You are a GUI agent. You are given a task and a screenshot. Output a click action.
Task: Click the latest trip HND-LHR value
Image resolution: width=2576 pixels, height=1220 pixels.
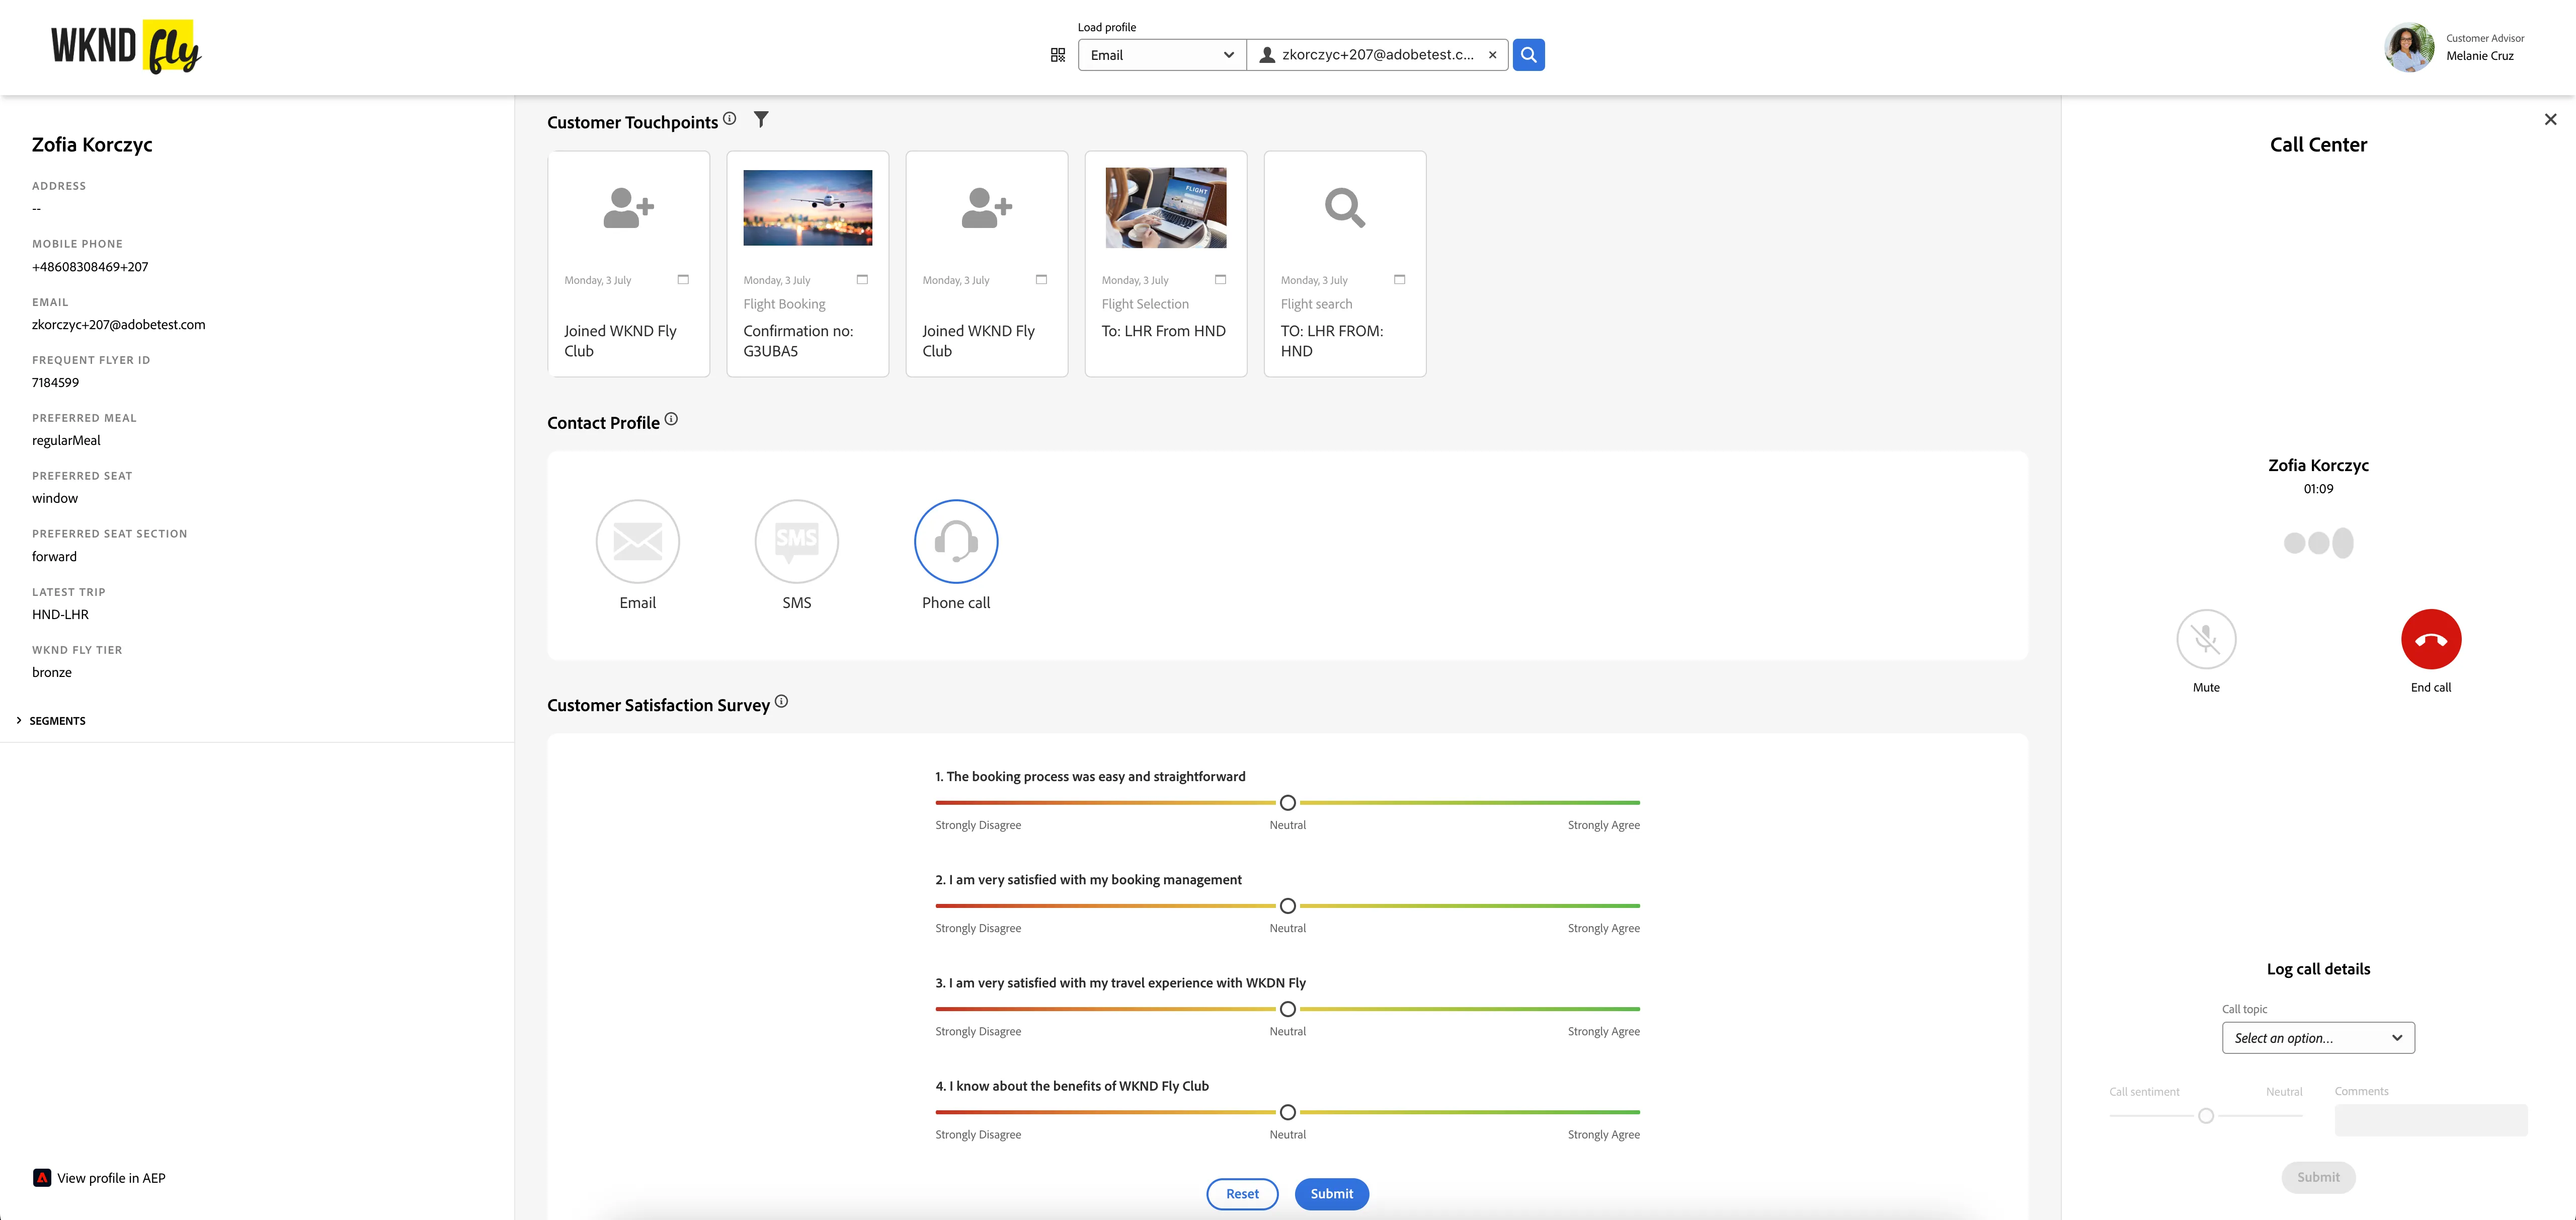click(60, 615)
